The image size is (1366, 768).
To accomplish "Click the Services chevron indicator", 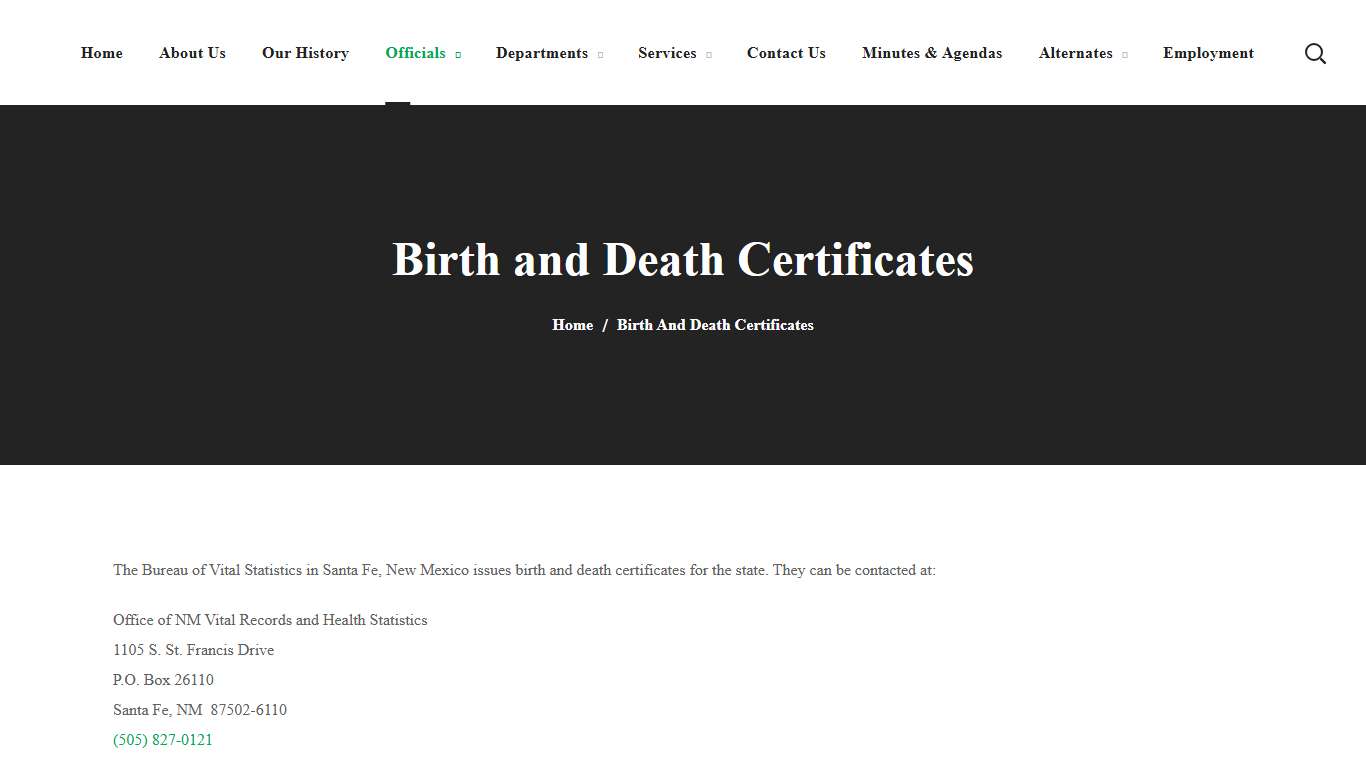I will 709,55.
